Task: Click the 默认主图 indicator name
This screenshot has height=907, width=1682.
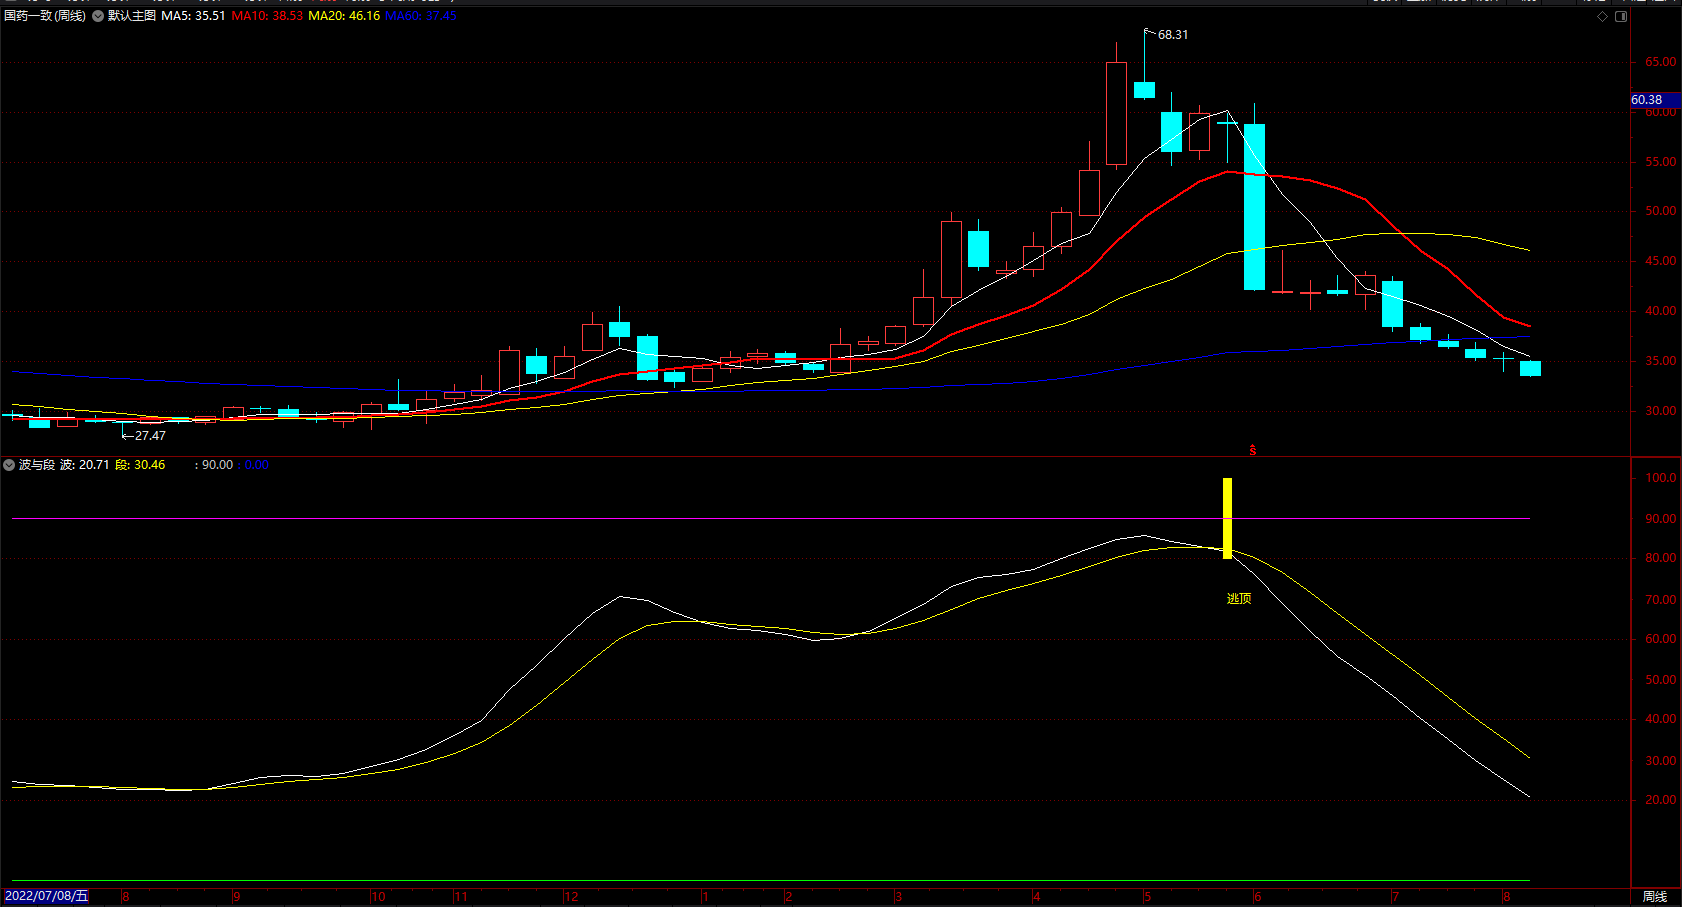Action: (x=132, y=16)
